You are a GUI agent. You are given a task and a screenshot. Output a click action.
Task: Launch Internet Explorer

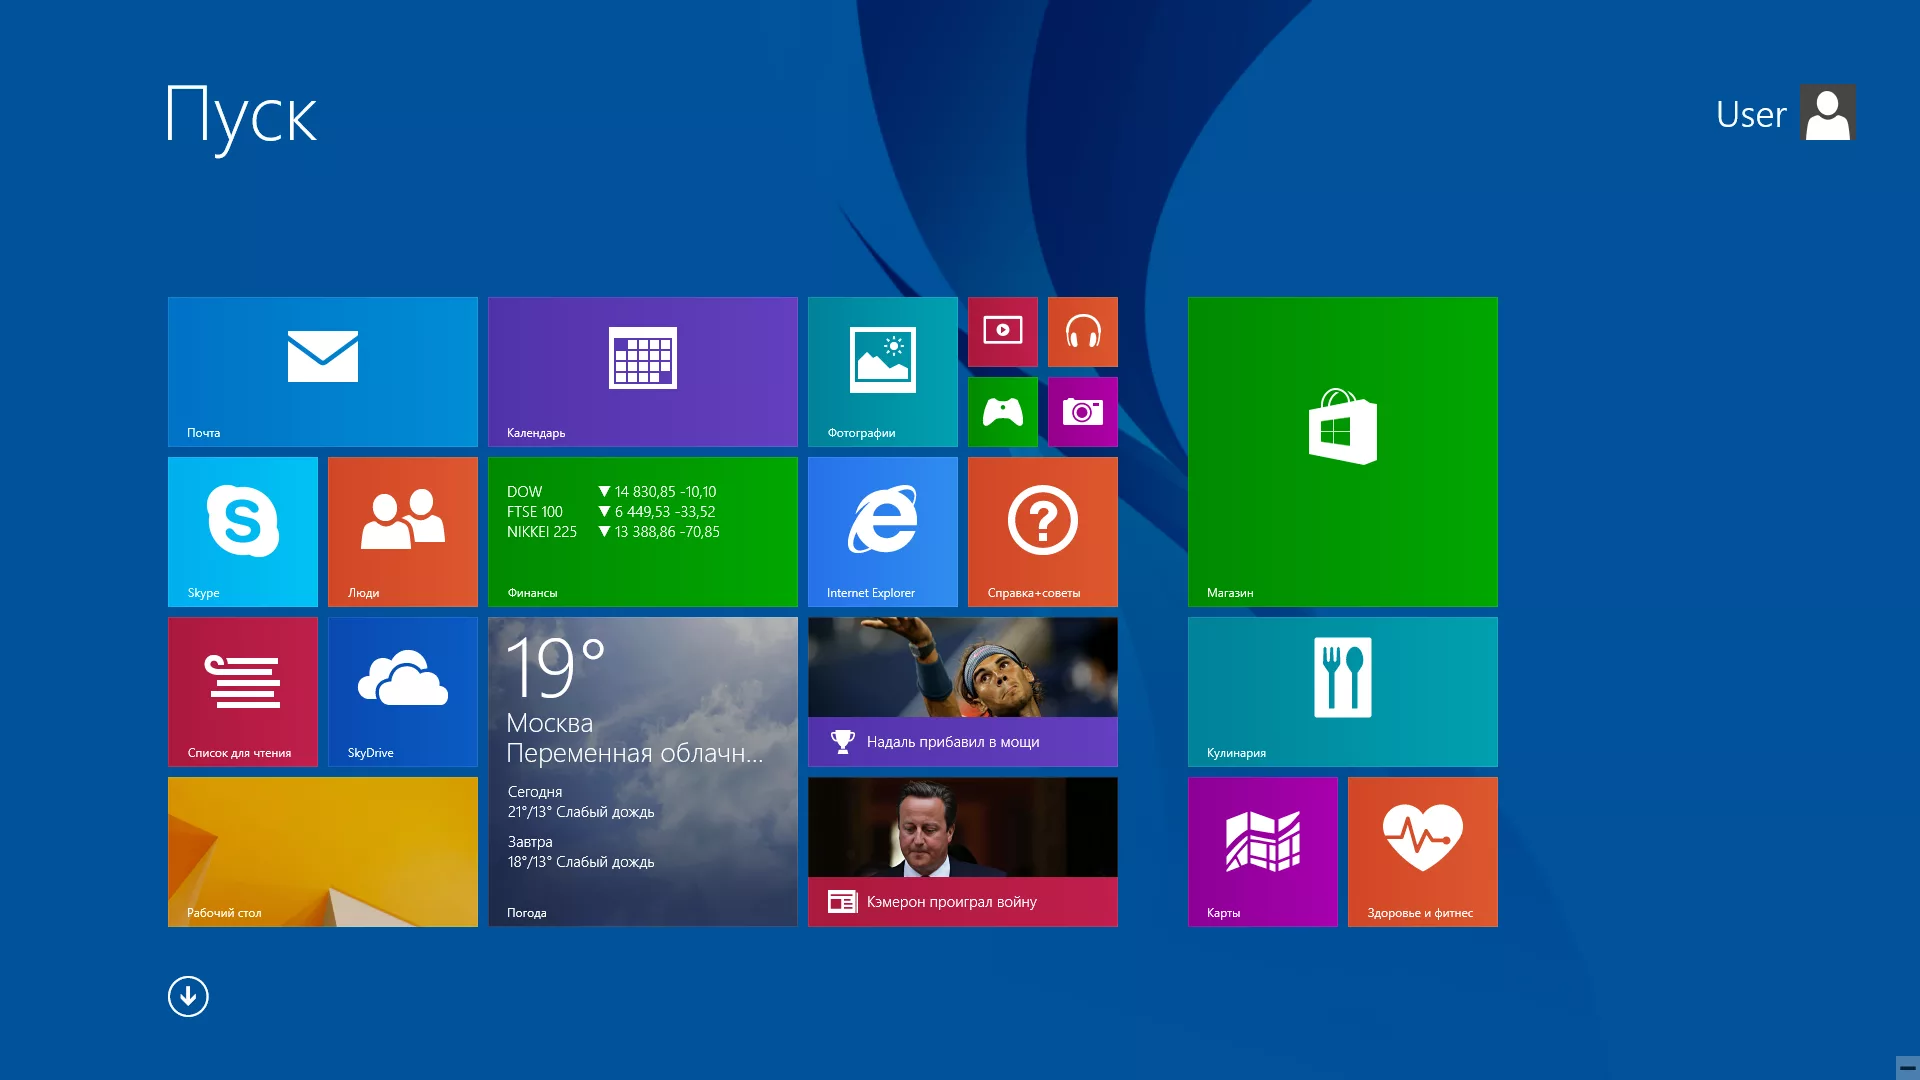point(882,531)
